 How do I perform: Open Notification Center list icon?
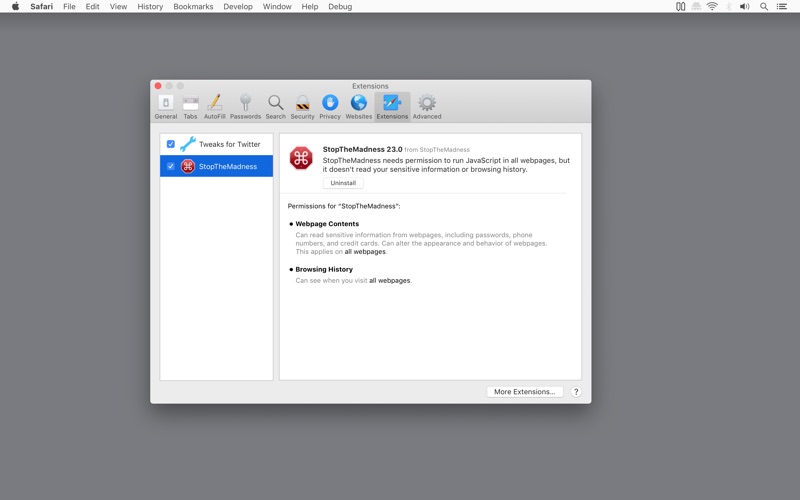coord(782,7)
